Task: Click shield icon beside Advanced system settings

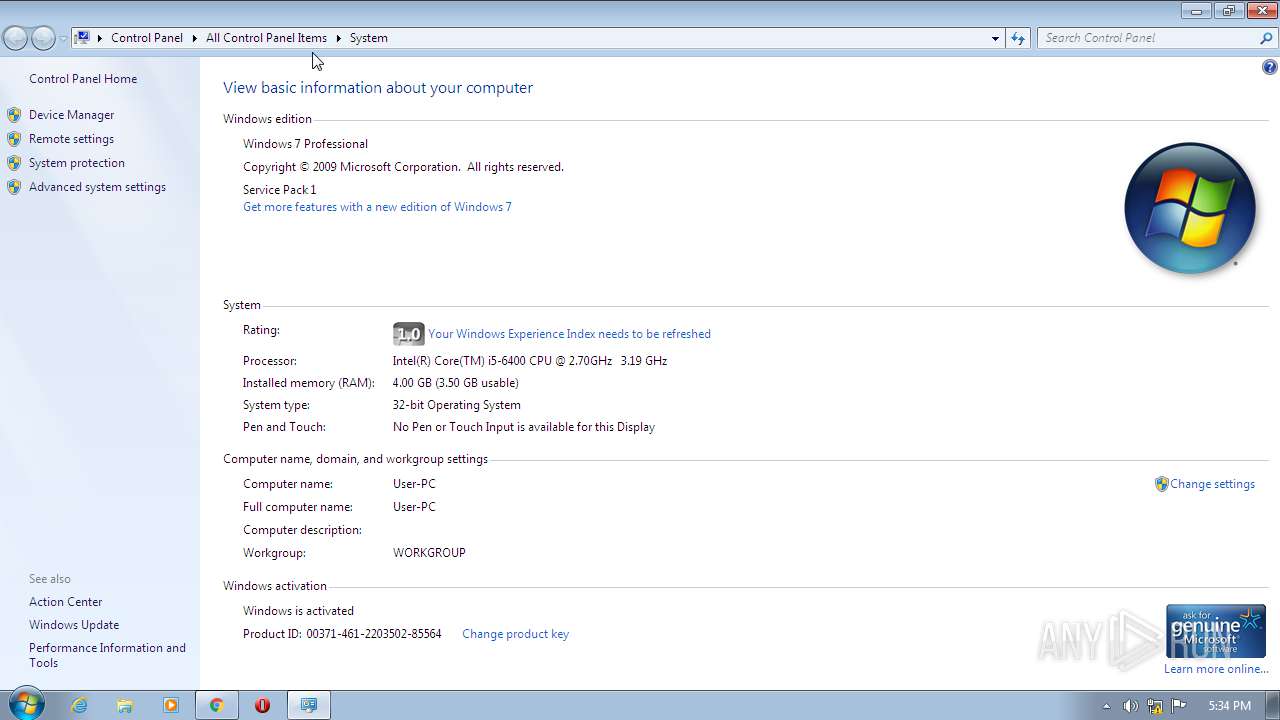Action: (x=14, y=187)
